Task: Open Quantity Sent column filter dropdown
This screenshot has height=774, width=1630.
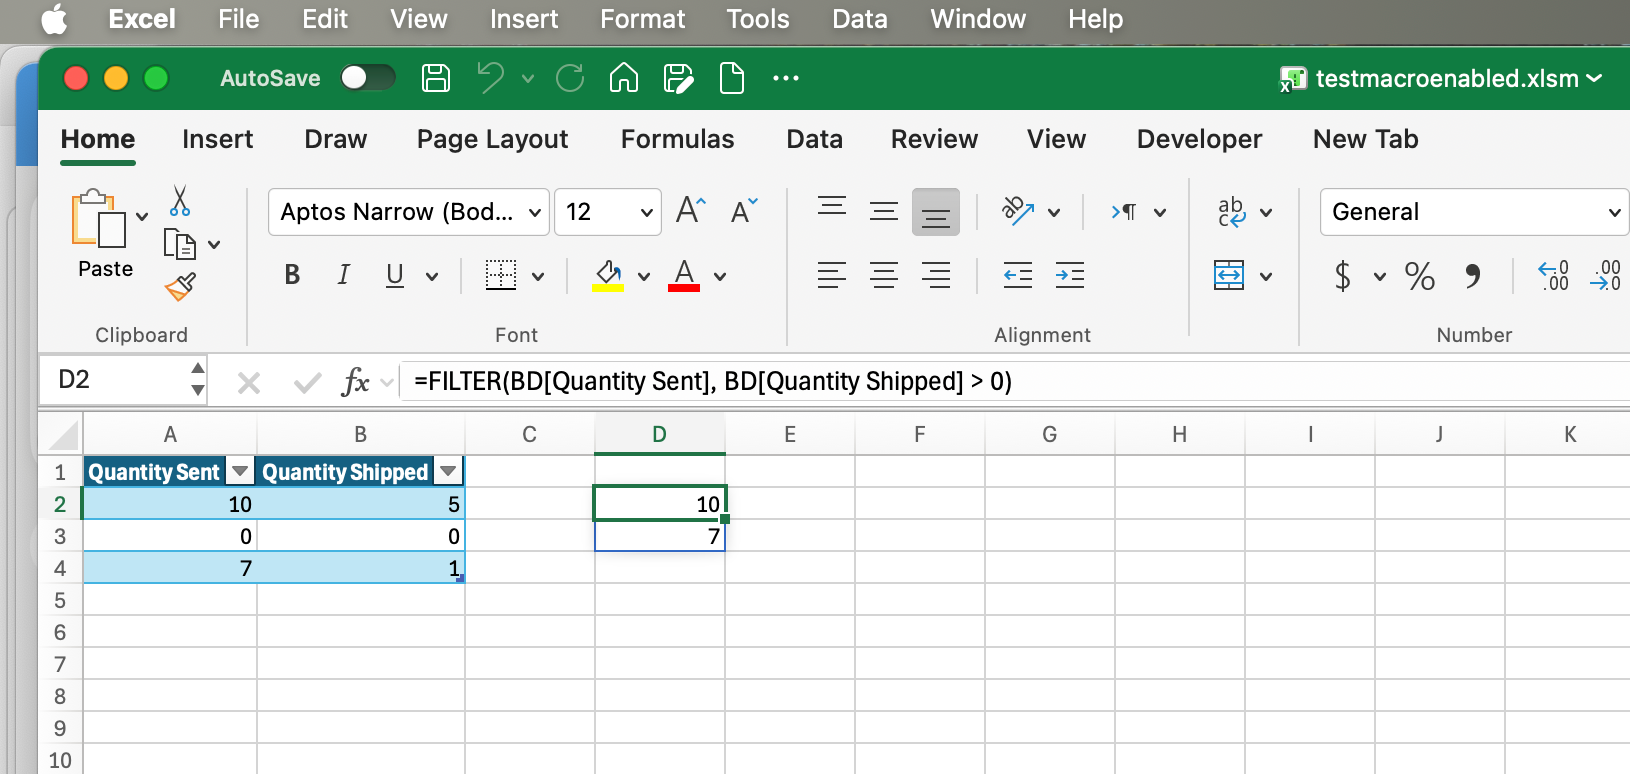Action: (240, 472)
